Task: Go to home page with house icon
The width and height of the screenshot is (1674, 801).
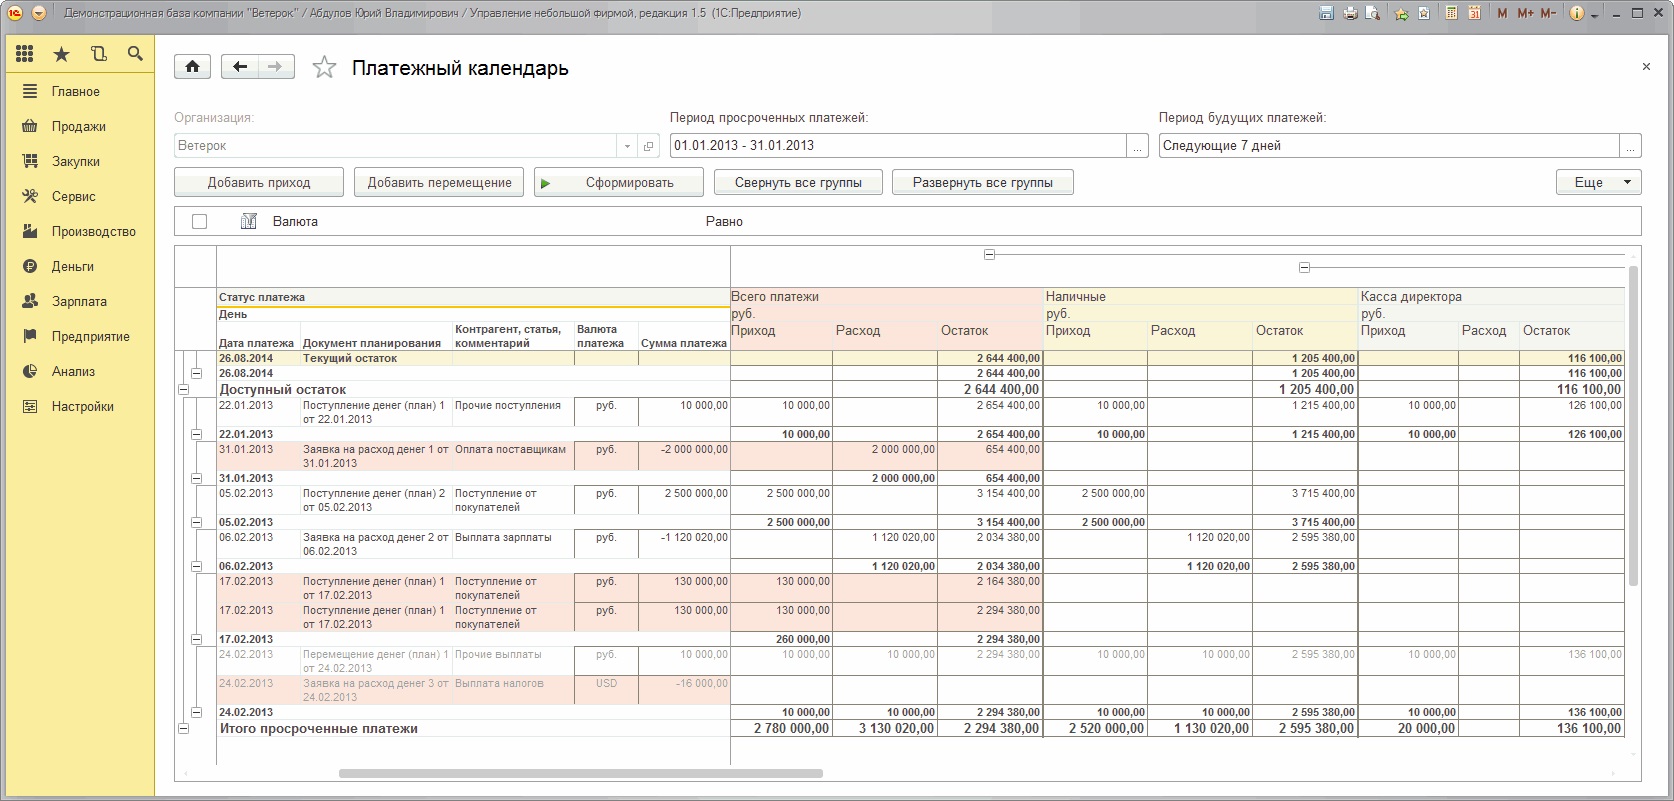Action: tap(192, 67)
